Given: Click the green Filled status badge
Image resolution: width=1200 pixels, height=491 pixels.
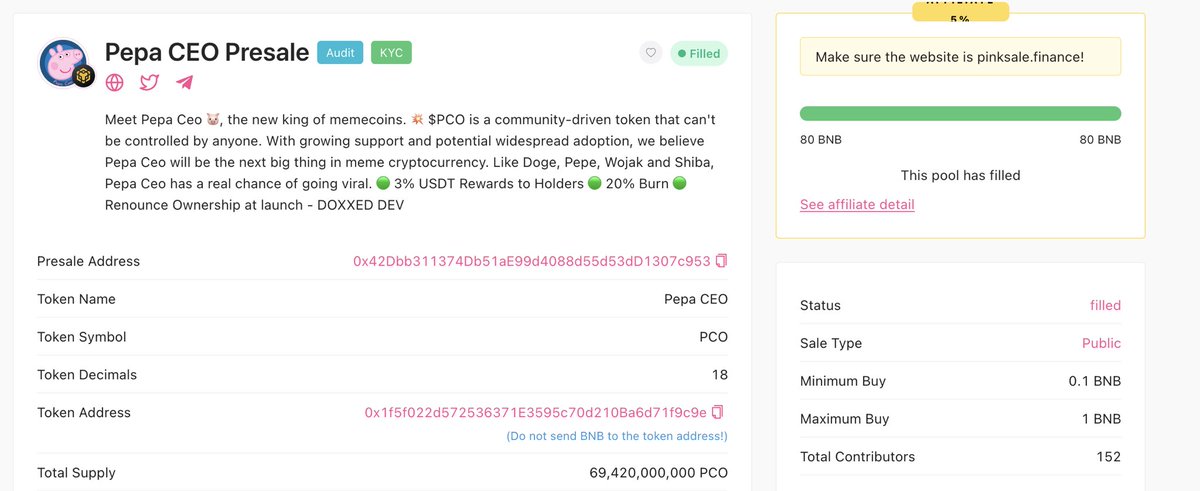Looking at the screenshot, I should pyautogui.click(x=698, y=54).
